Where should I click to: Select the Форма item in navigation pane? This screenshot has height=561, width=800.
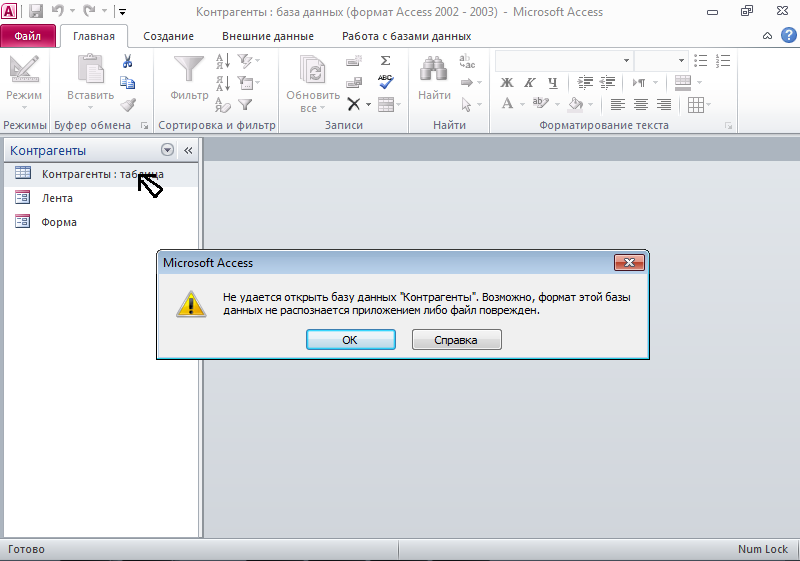point(101,222)
